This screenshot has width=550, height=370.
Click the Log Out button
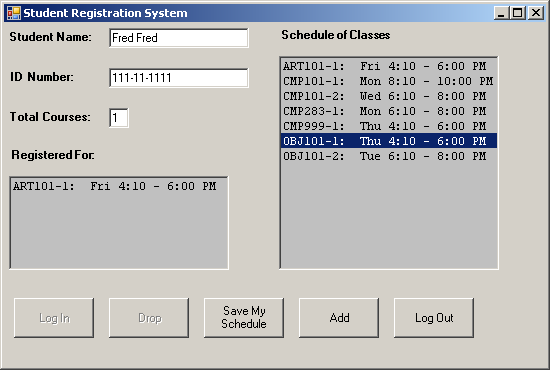pos(434,318)
